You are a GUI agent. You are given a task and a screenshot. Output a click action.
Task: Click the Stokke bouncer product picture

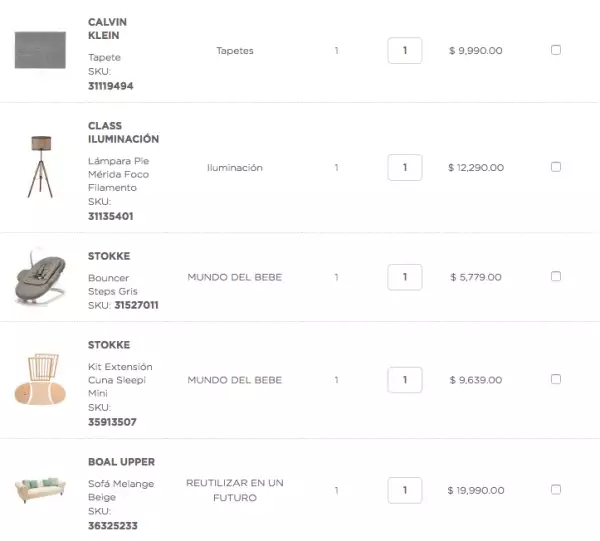(40, 277)
